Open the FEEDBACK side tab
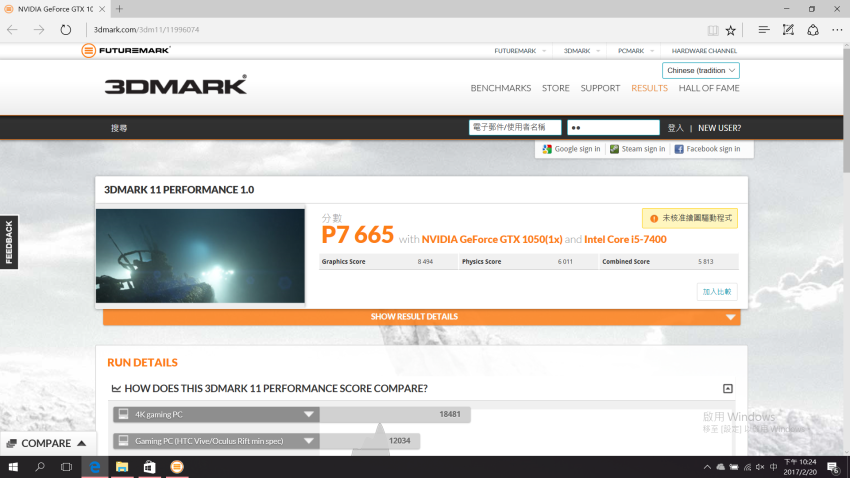850x478 pixels. [x=9, y=242]
